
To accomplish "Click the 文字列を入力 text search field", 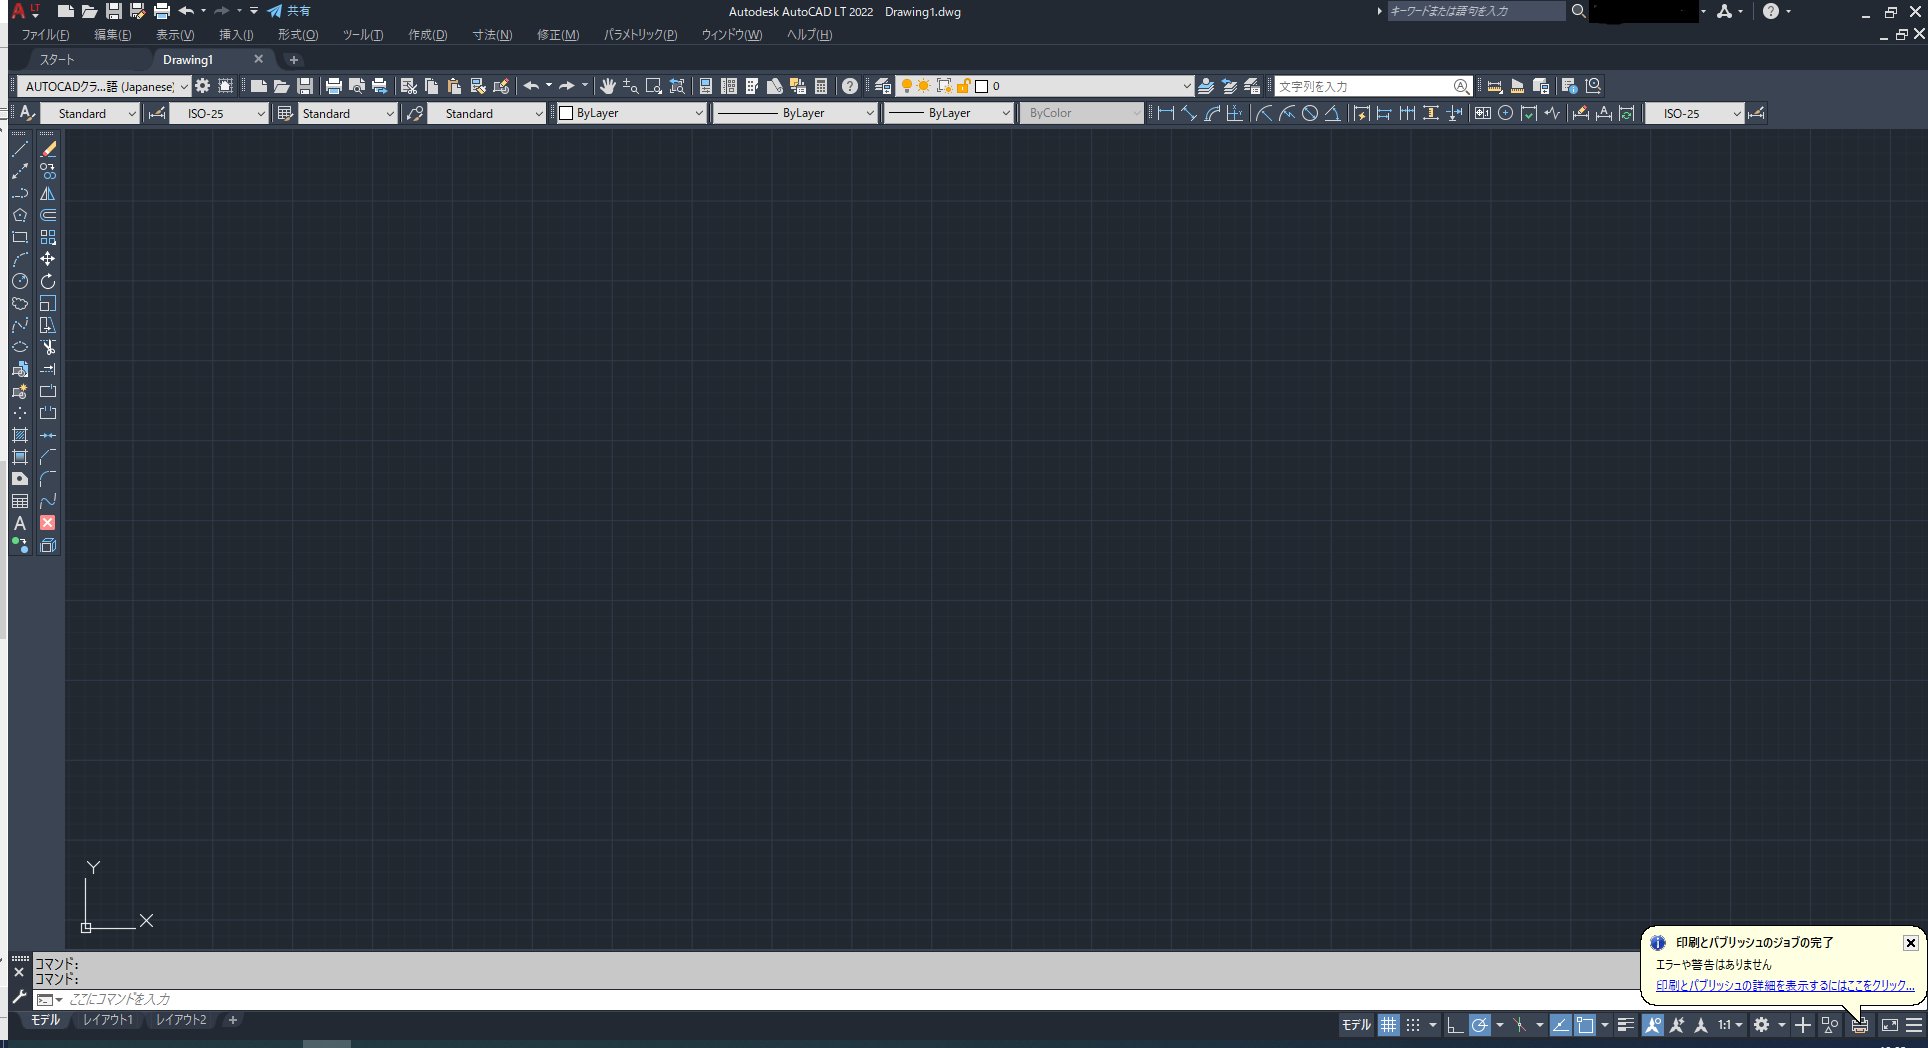I will (x=1365, y=86).
